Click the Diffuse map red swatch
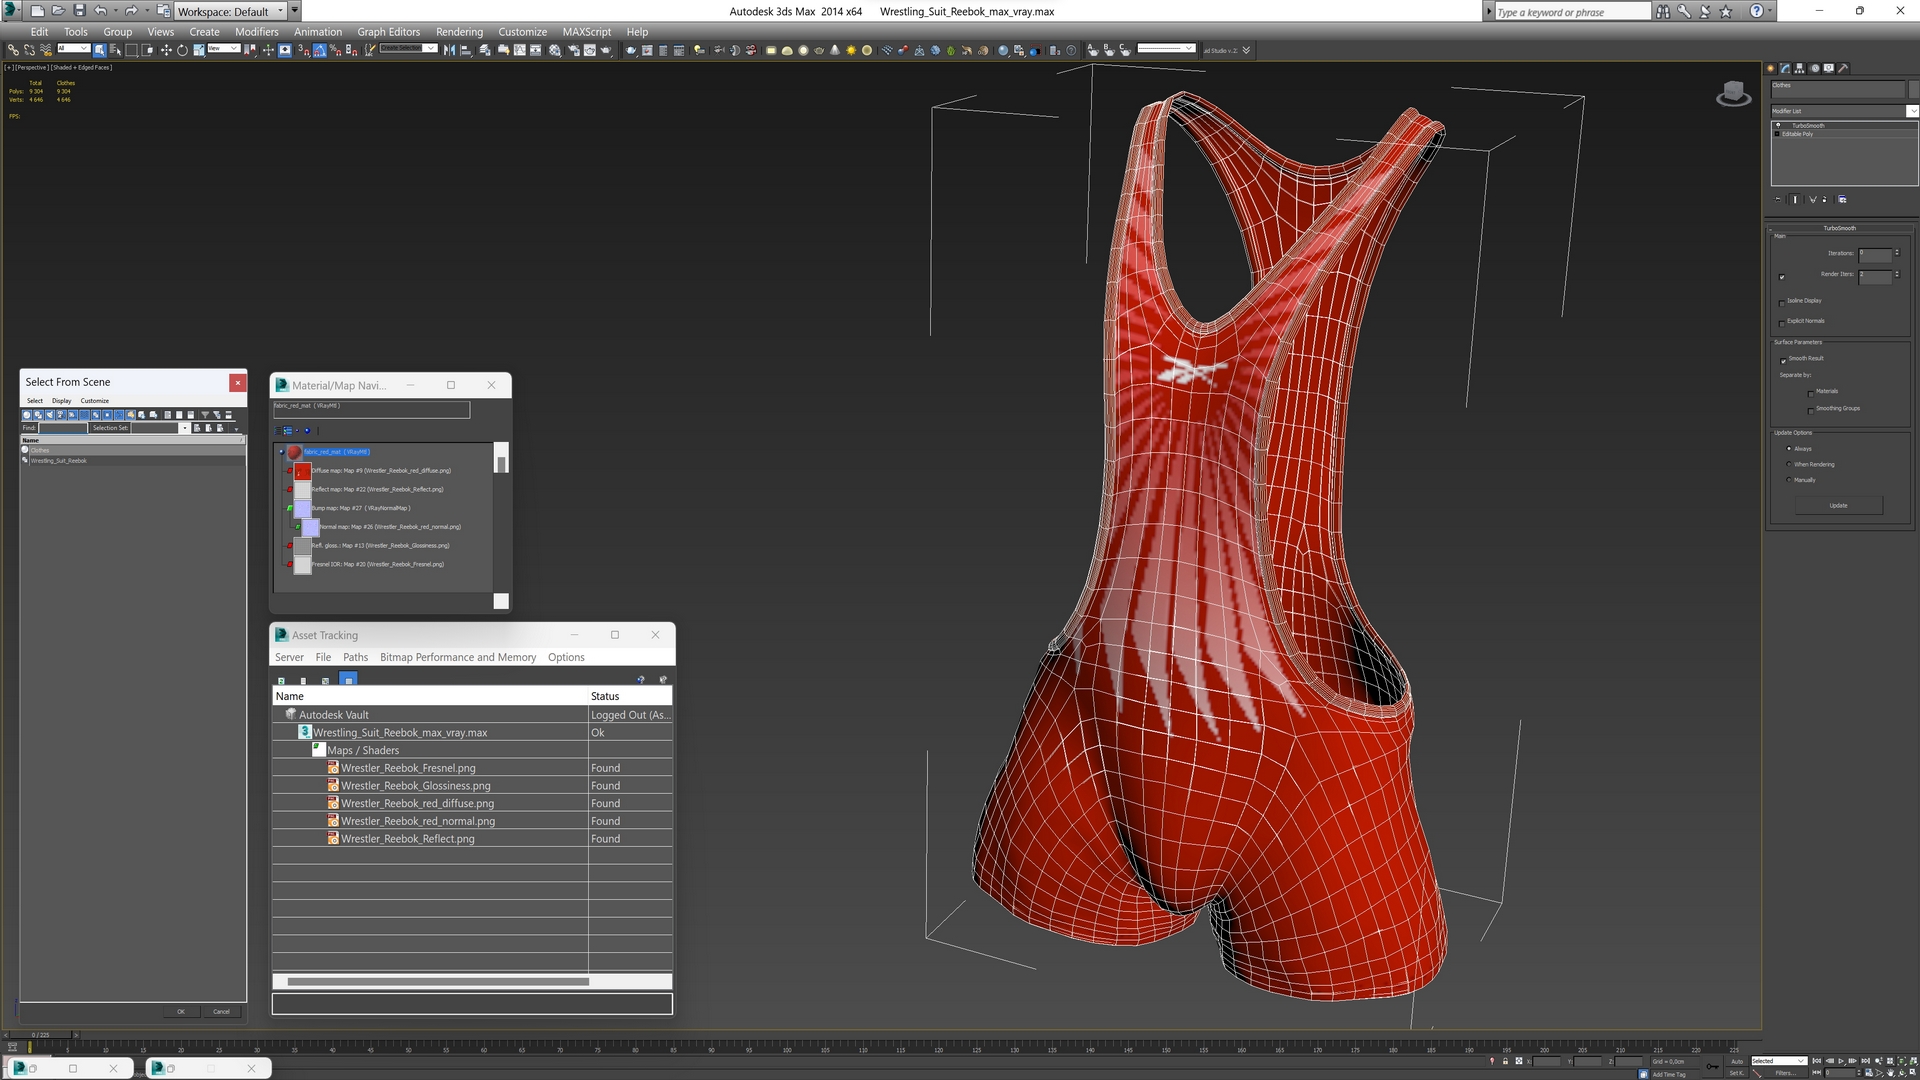The height and width of the screenshot is (1080, 1920). point(303,471)
